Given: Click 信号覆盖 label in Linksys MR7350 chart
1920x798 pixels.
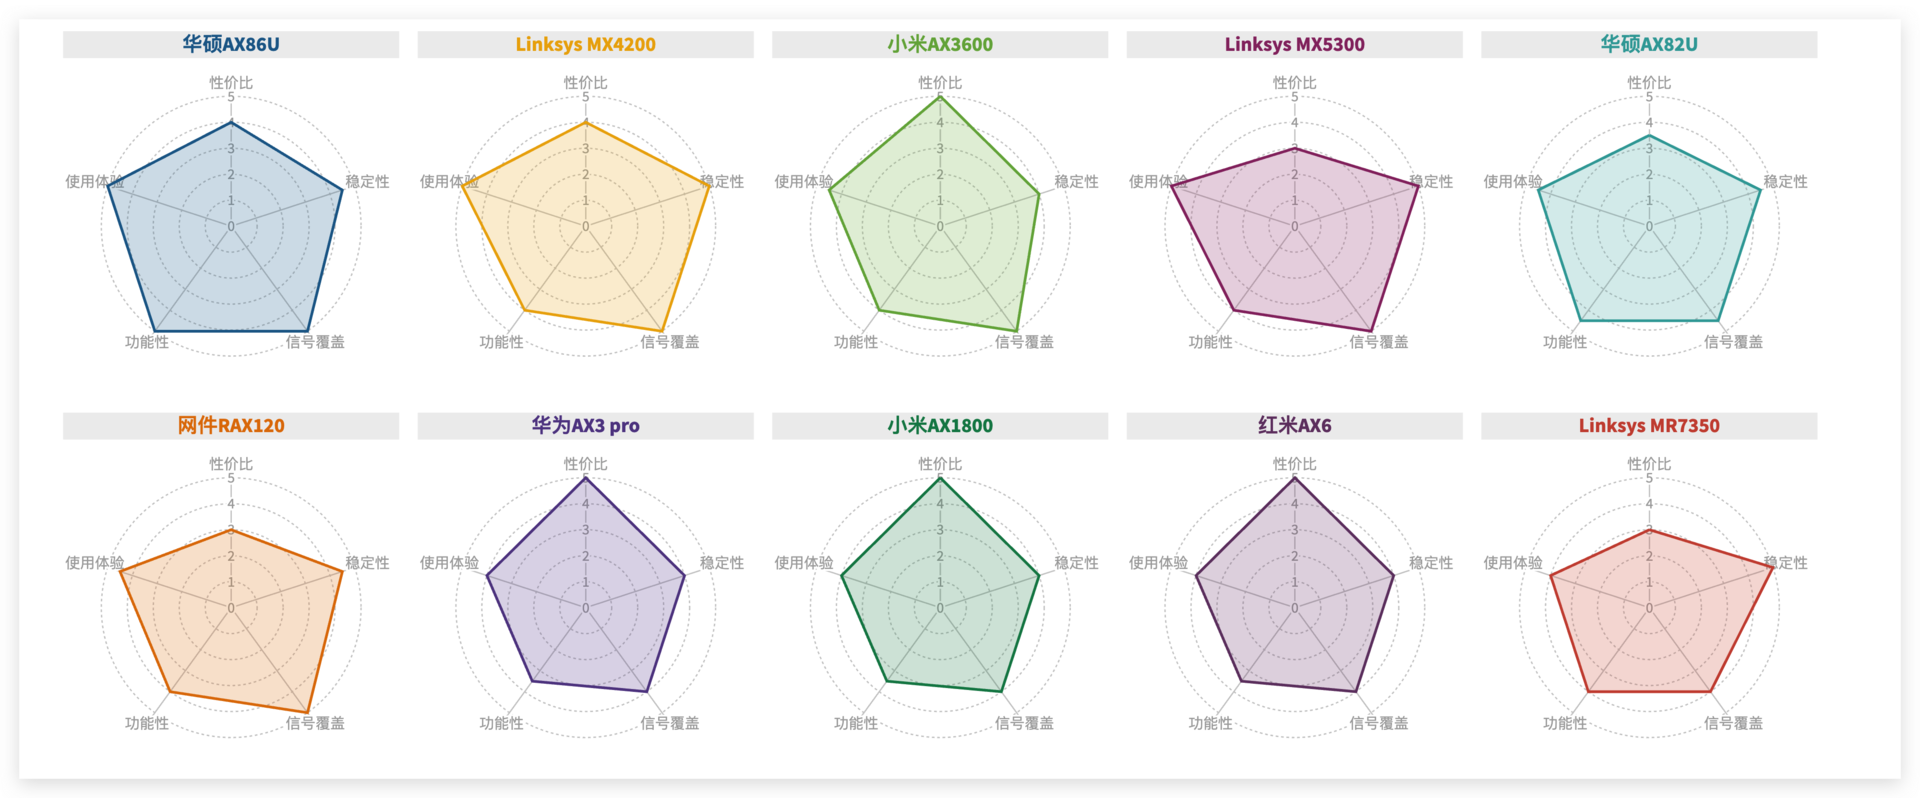Looking at the screenshot, I should (x=1733, y=723).
